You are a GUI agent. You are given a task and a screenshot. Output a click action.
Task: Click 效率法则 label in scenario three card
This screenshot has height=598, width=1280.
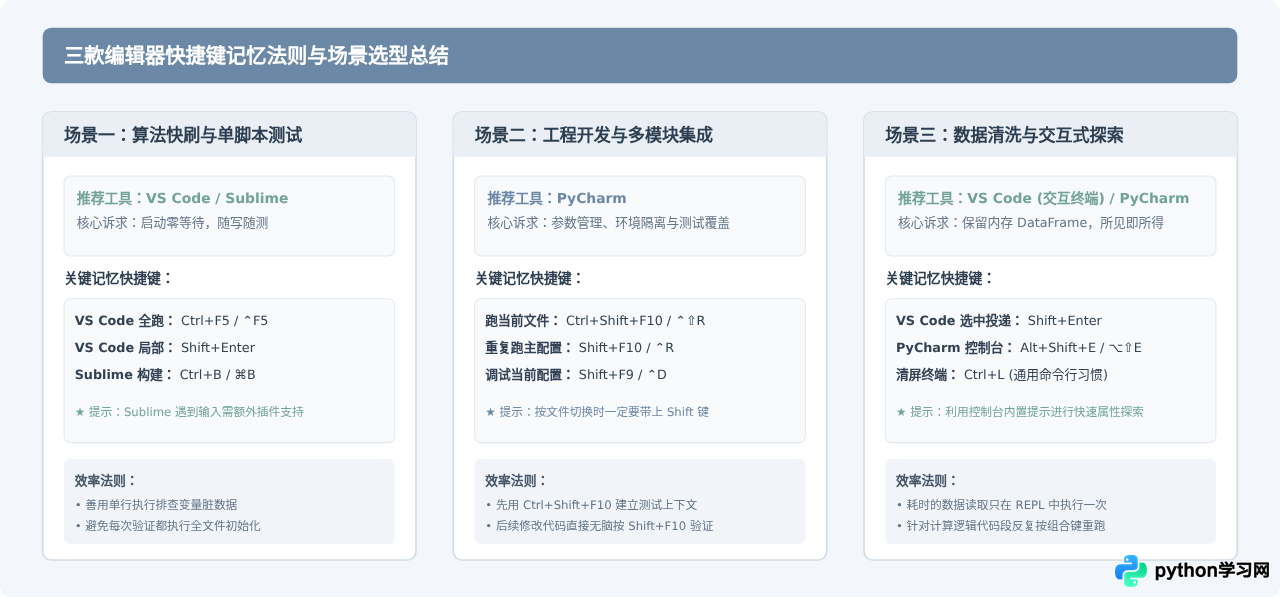[927, 481]
